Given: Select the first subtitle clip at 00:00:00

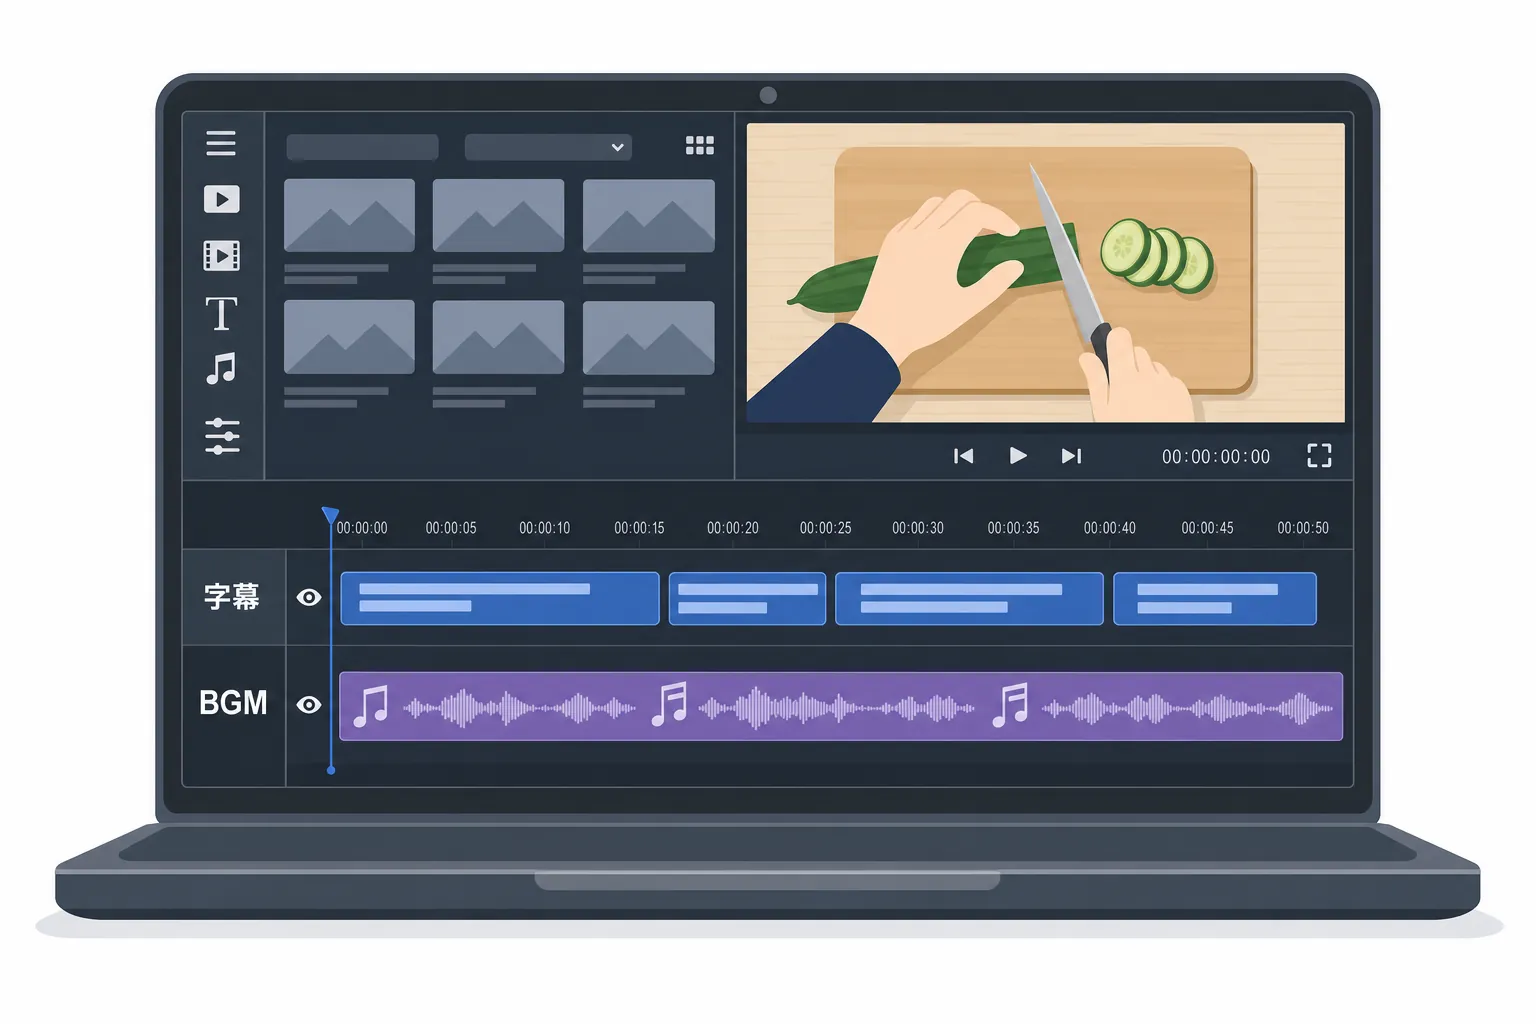Looking at the screenshot, I should (500, 598).
